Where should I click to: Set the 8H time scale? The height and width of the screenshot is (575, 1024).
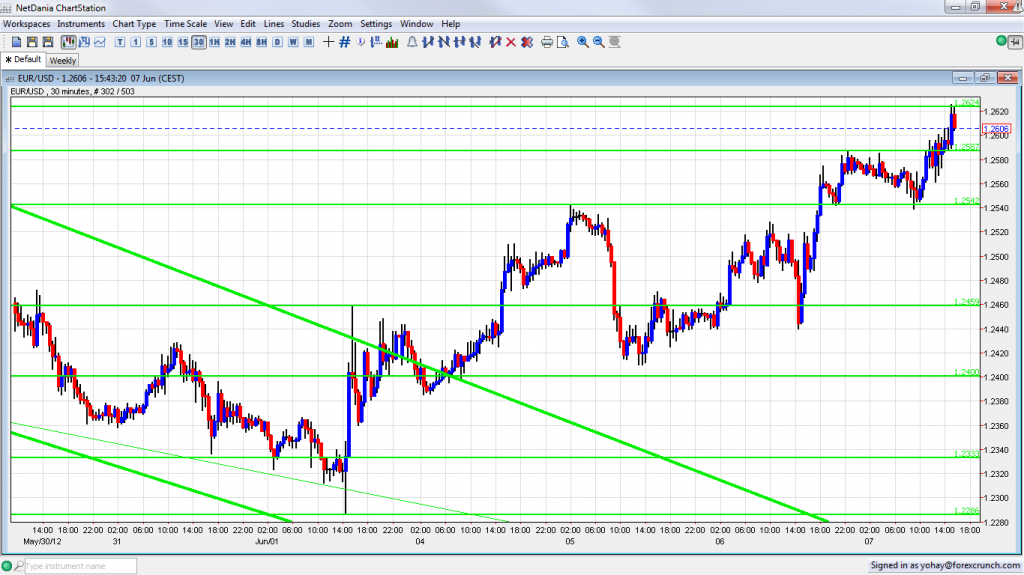pos(261,42)
